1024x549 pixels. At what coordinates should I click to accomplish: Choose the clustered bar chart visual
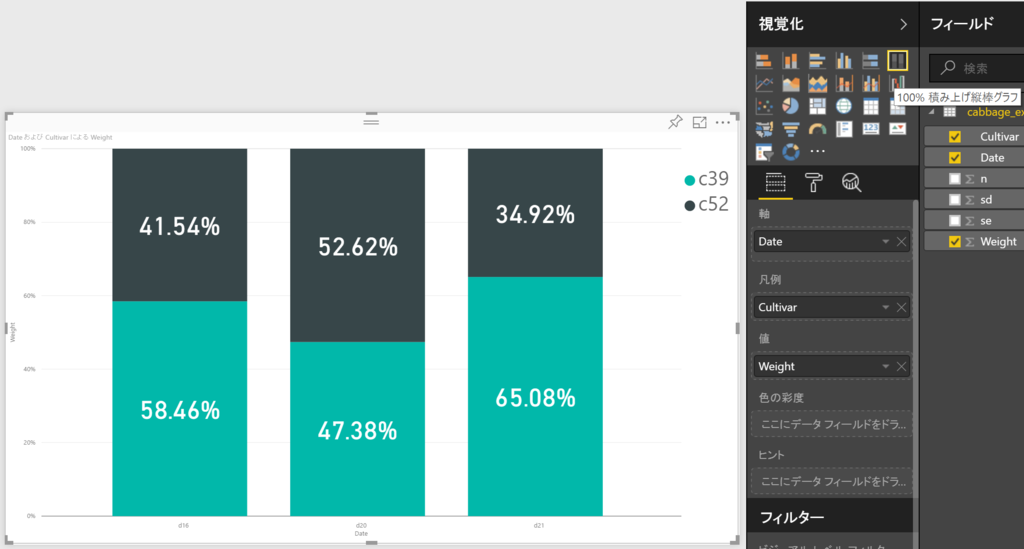click(x=817, y=61)
